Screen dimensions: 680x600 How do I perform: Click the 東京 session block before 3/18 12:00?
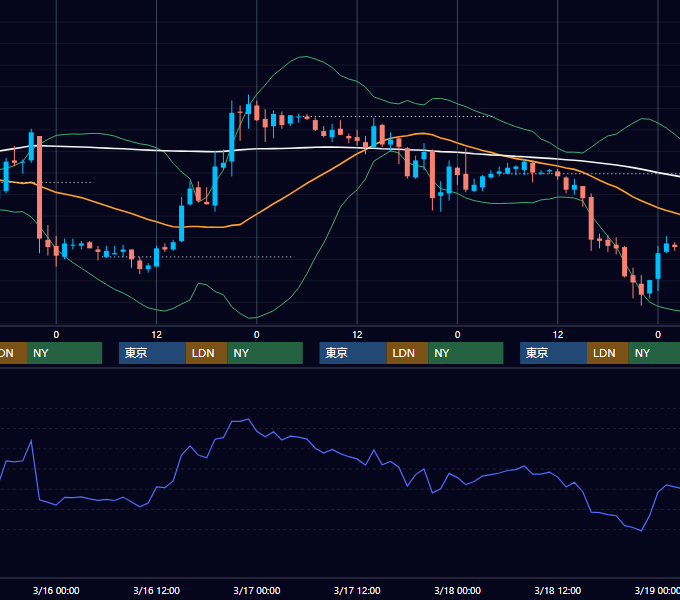553,353
